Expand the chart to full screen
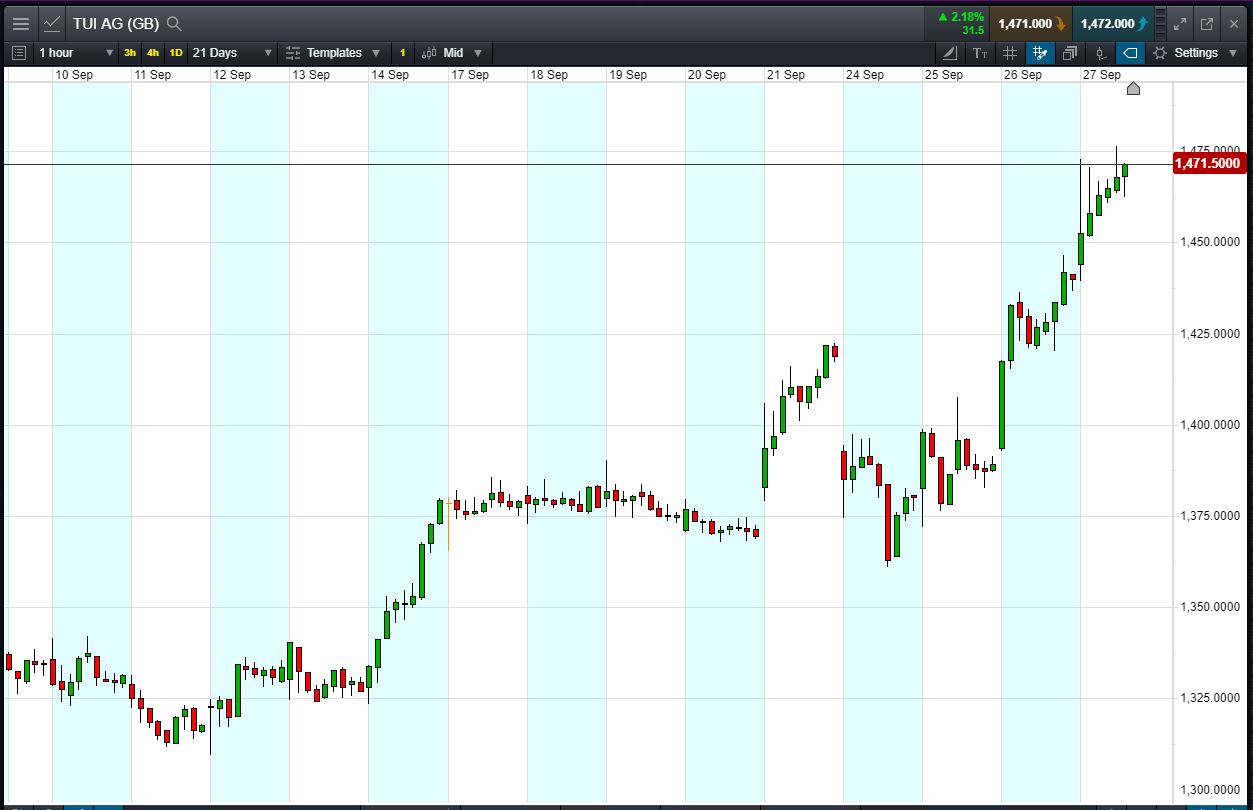Viewport: 1253px width, 810px height. tap(1180, 23)
